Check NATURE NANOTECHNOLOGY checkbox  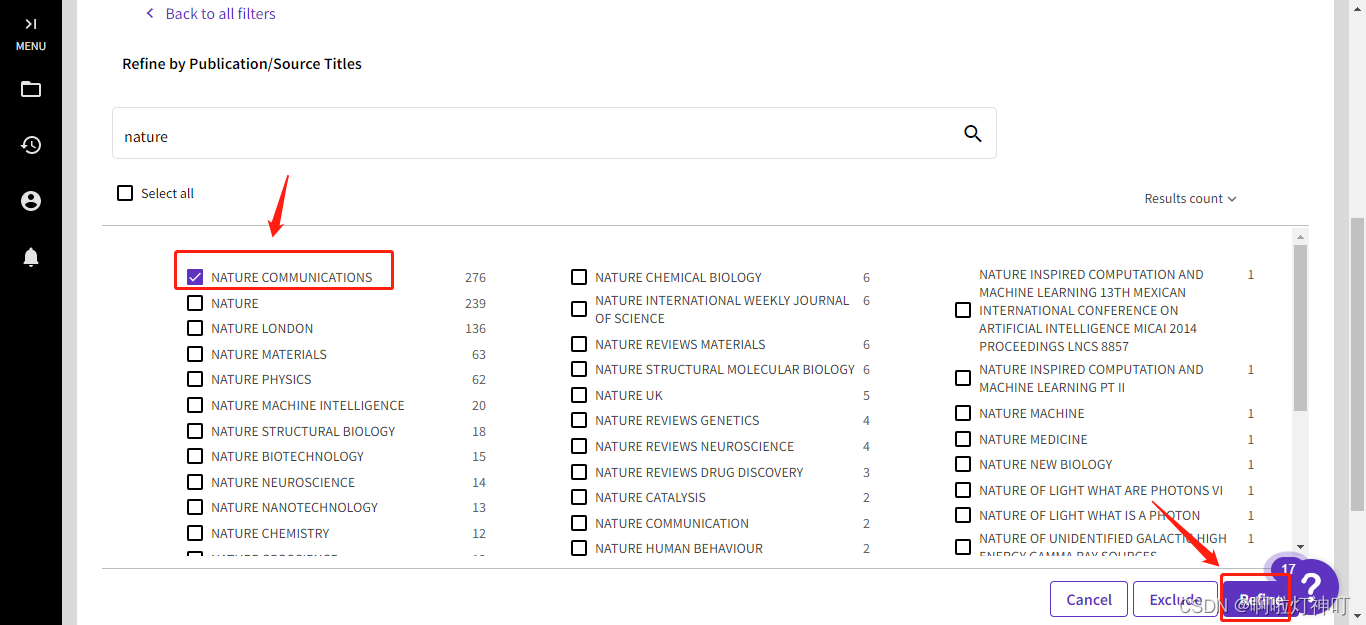coord(195,507)
